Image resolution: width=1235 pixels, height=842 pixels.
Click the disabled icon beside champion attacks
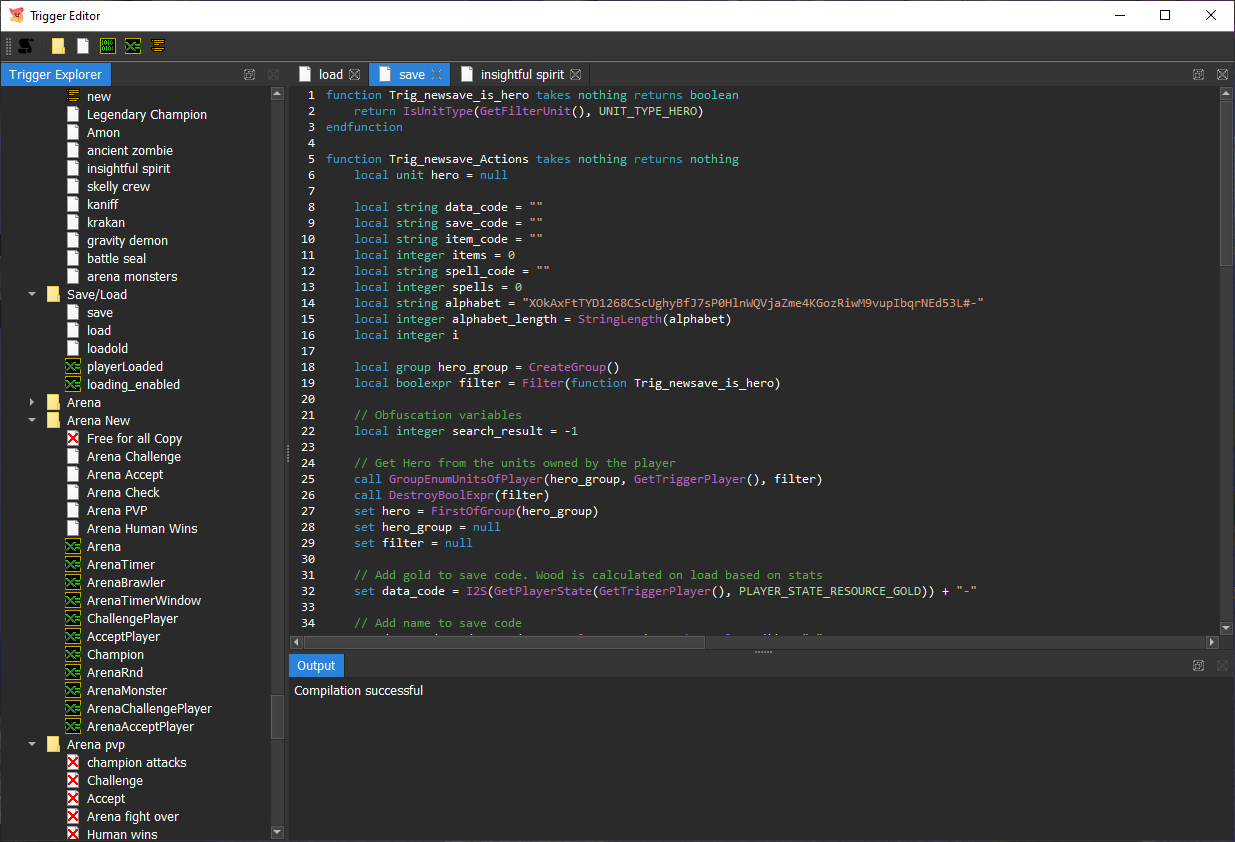pyautogui.click(x=73, y=763)
